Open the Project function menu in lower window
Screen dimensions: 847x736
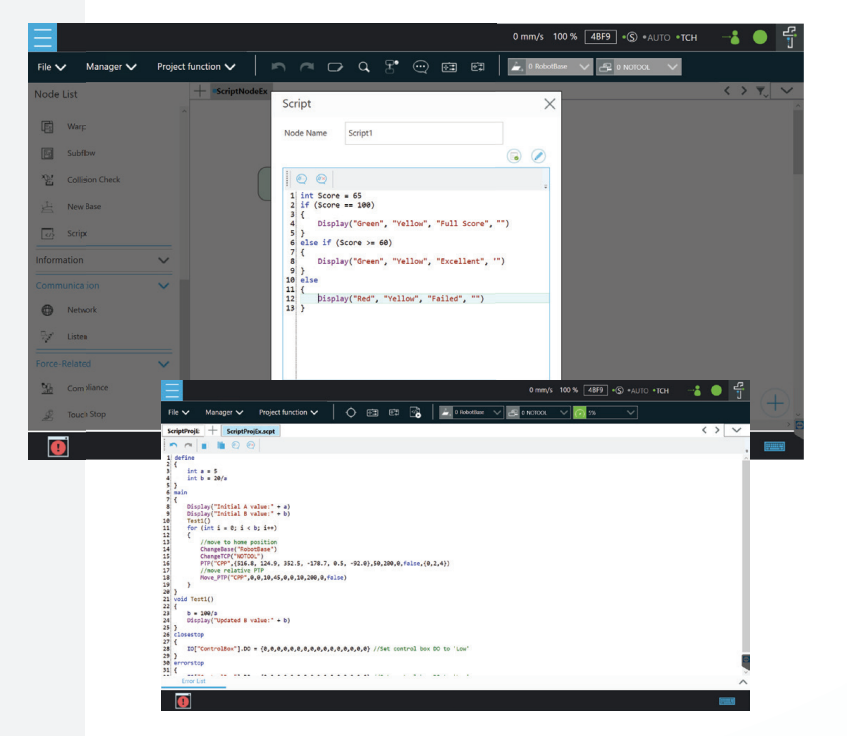(288, 412)
